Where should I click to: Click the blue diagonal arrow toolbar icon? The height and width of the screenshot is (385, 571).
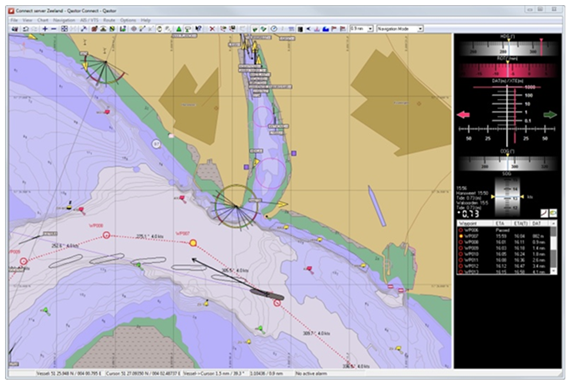[x=84, y=29]
